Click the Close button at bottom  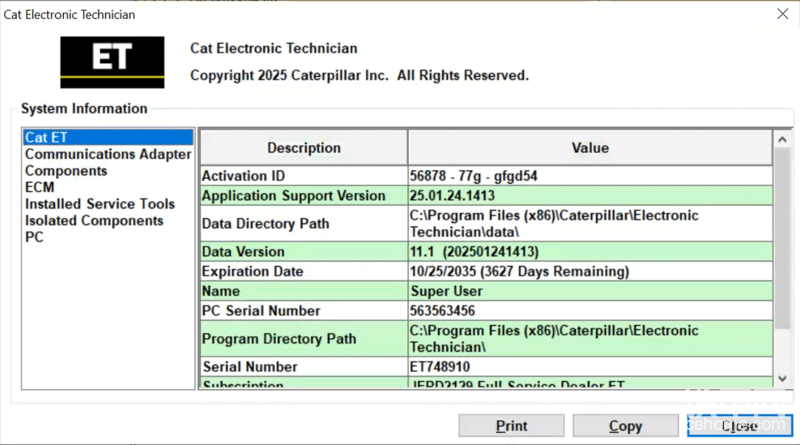coord(739,426)
